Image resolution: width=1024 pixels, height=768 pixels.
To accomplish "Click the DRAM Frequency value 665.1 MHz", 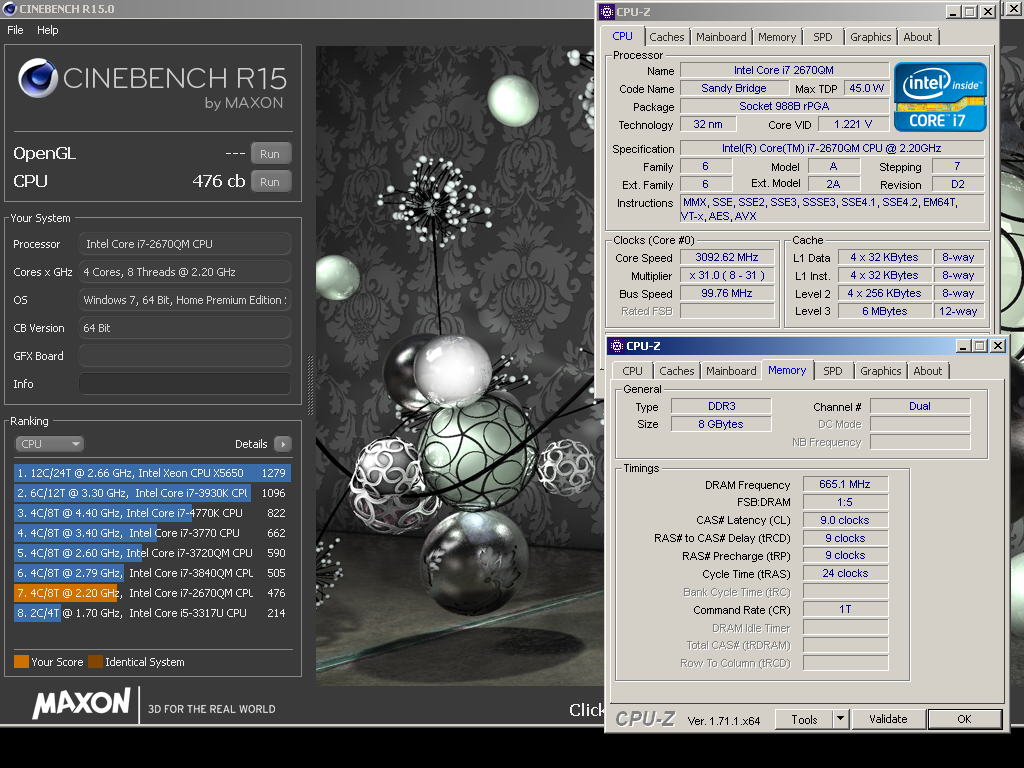I will (845, 484).
